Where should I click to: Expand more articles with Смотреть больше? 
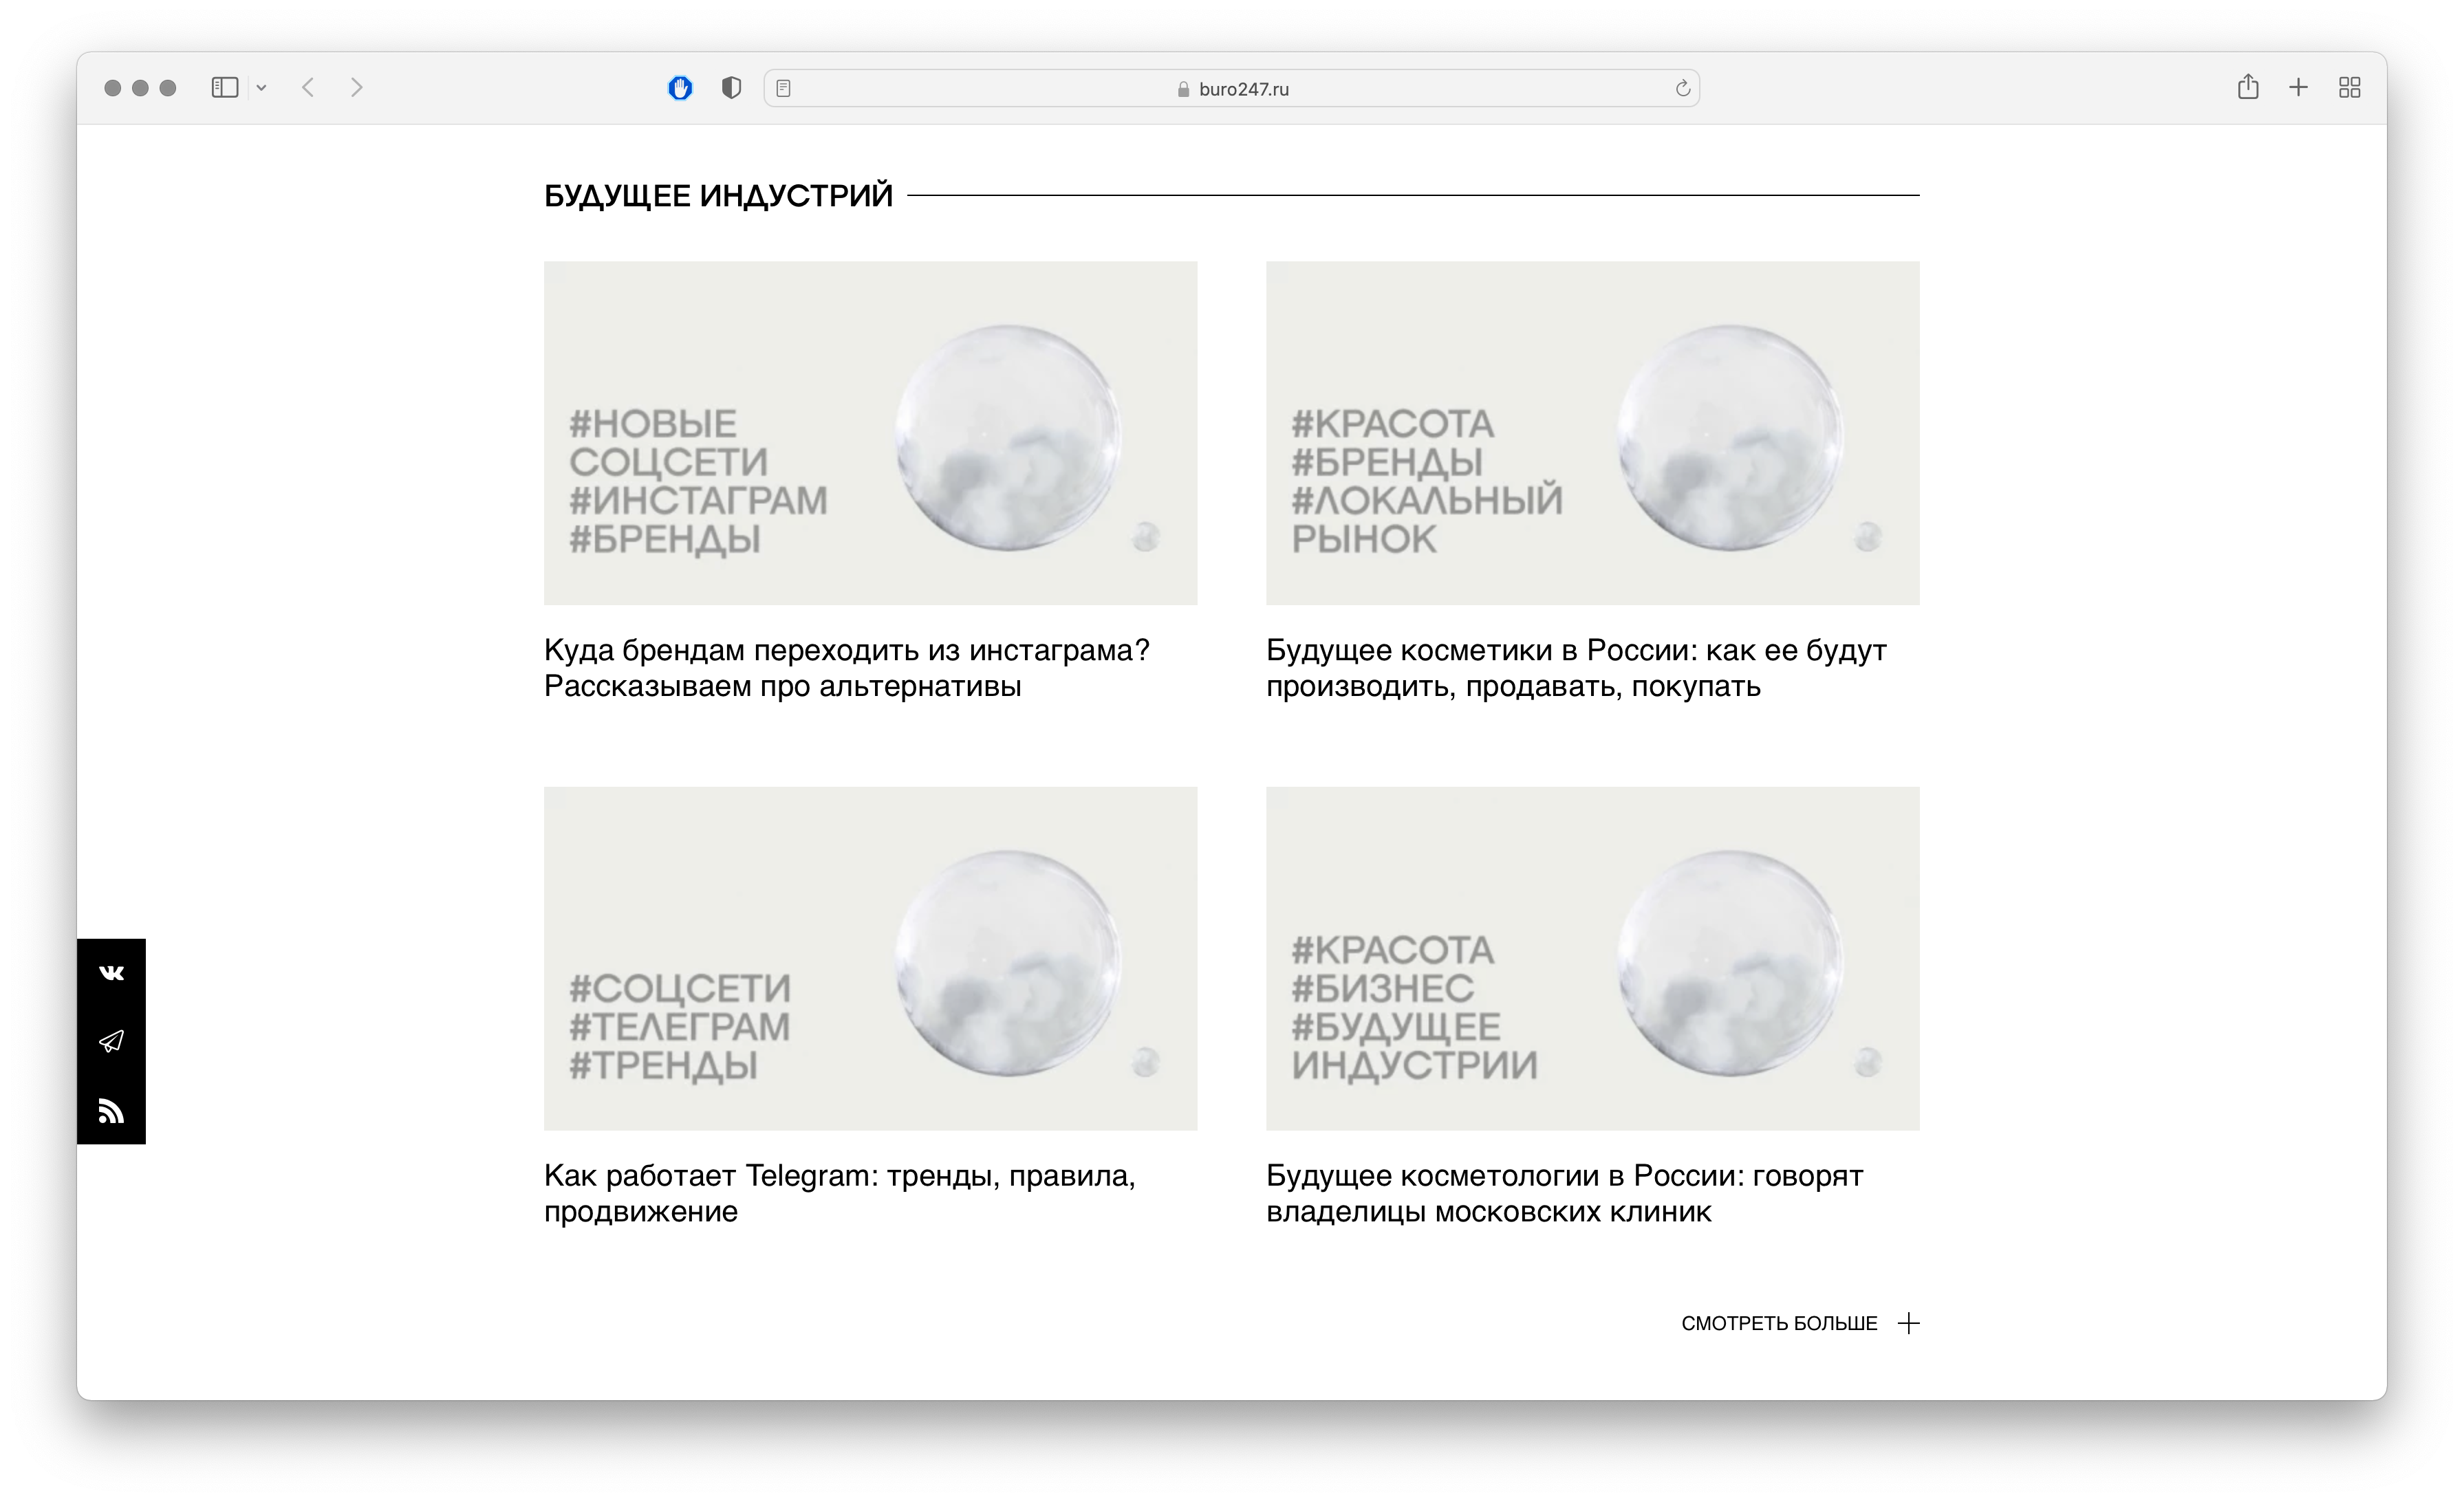click(x=1799, y=1323)
